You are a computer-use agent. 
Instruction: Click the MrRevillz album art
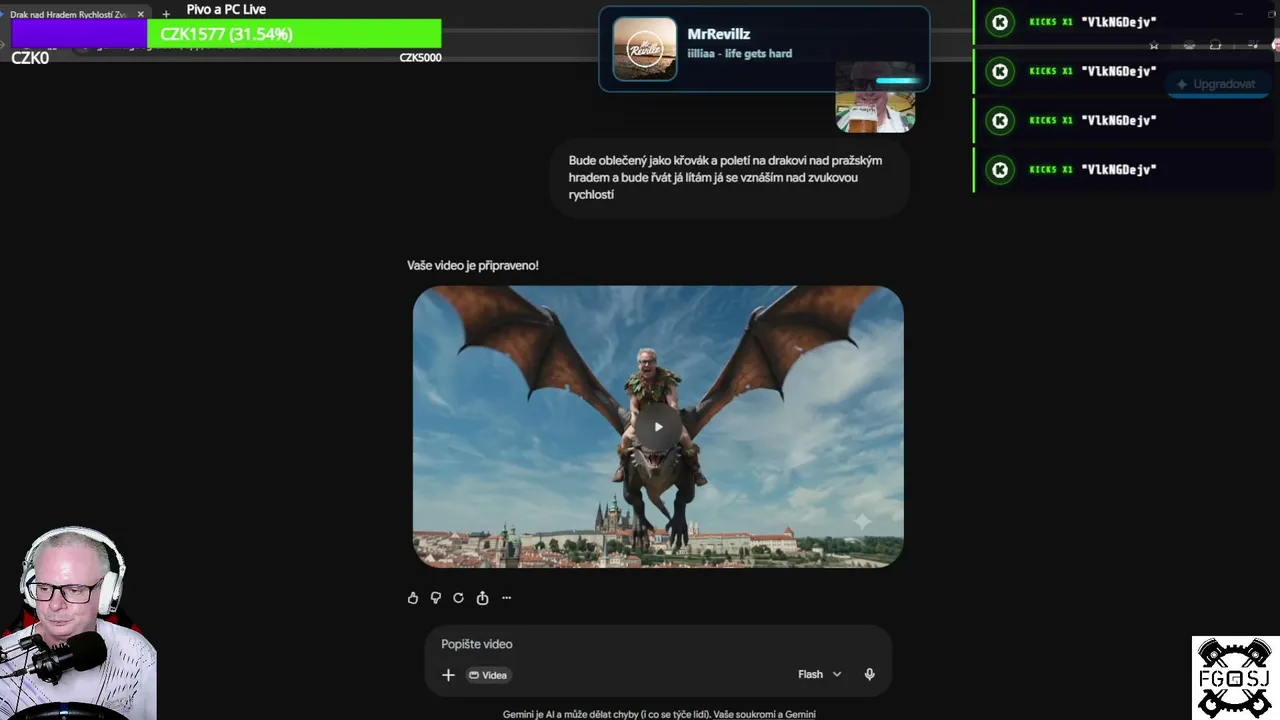(x=644, y=49)
